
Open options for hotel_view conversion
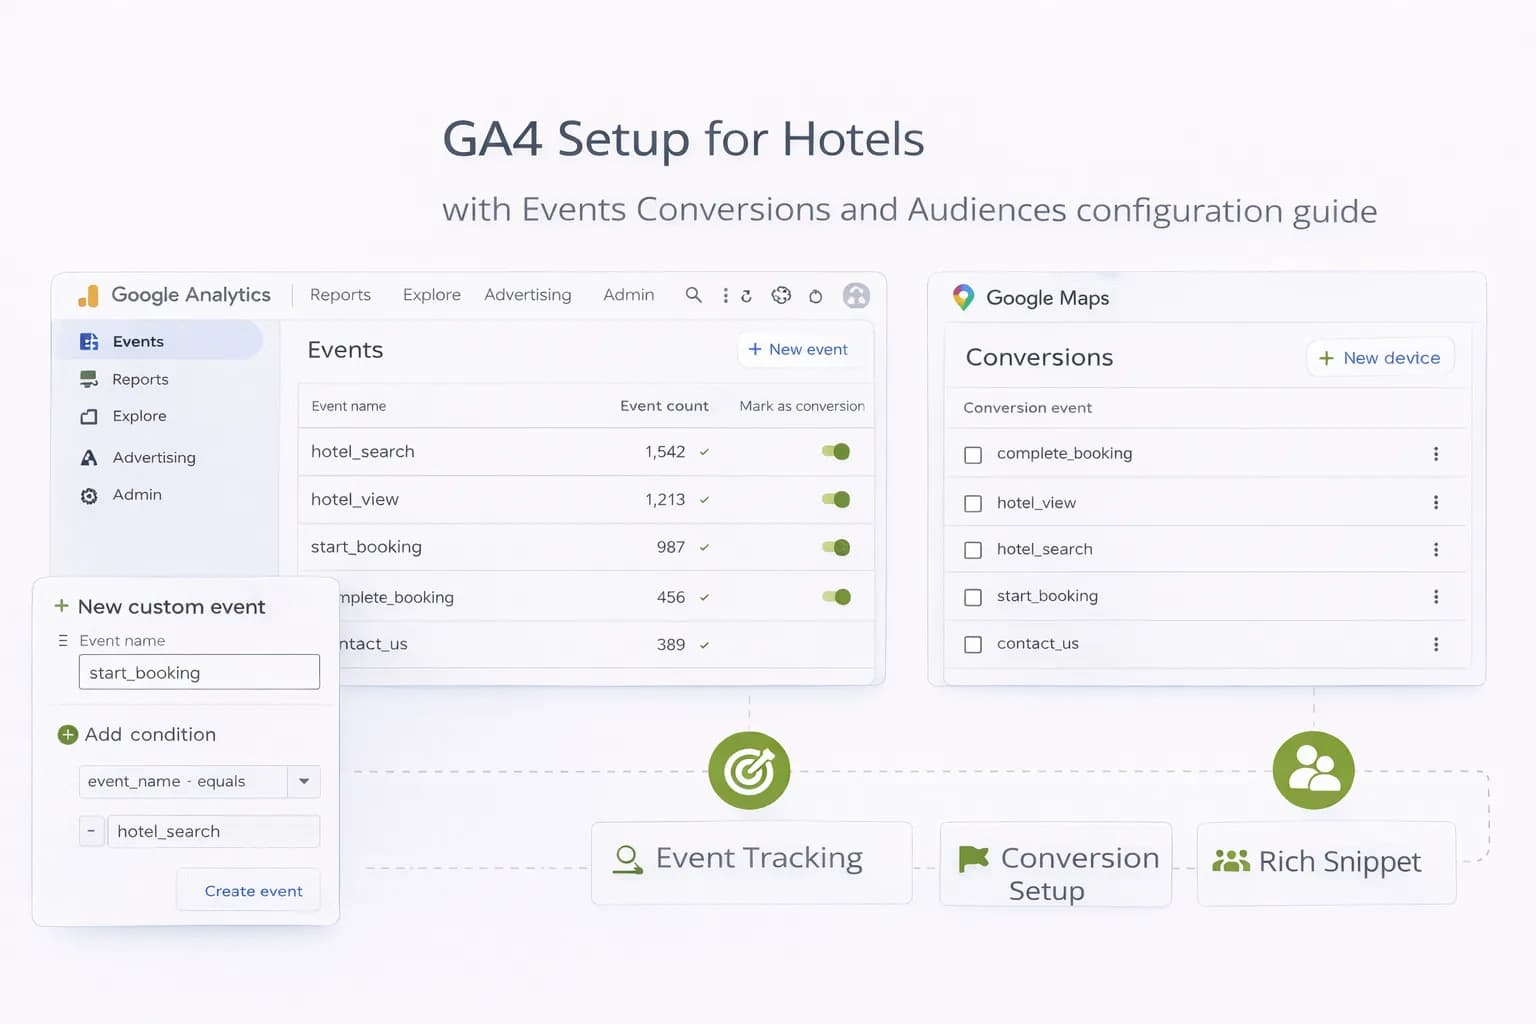pyautogui.click(x=1436, y=502)
